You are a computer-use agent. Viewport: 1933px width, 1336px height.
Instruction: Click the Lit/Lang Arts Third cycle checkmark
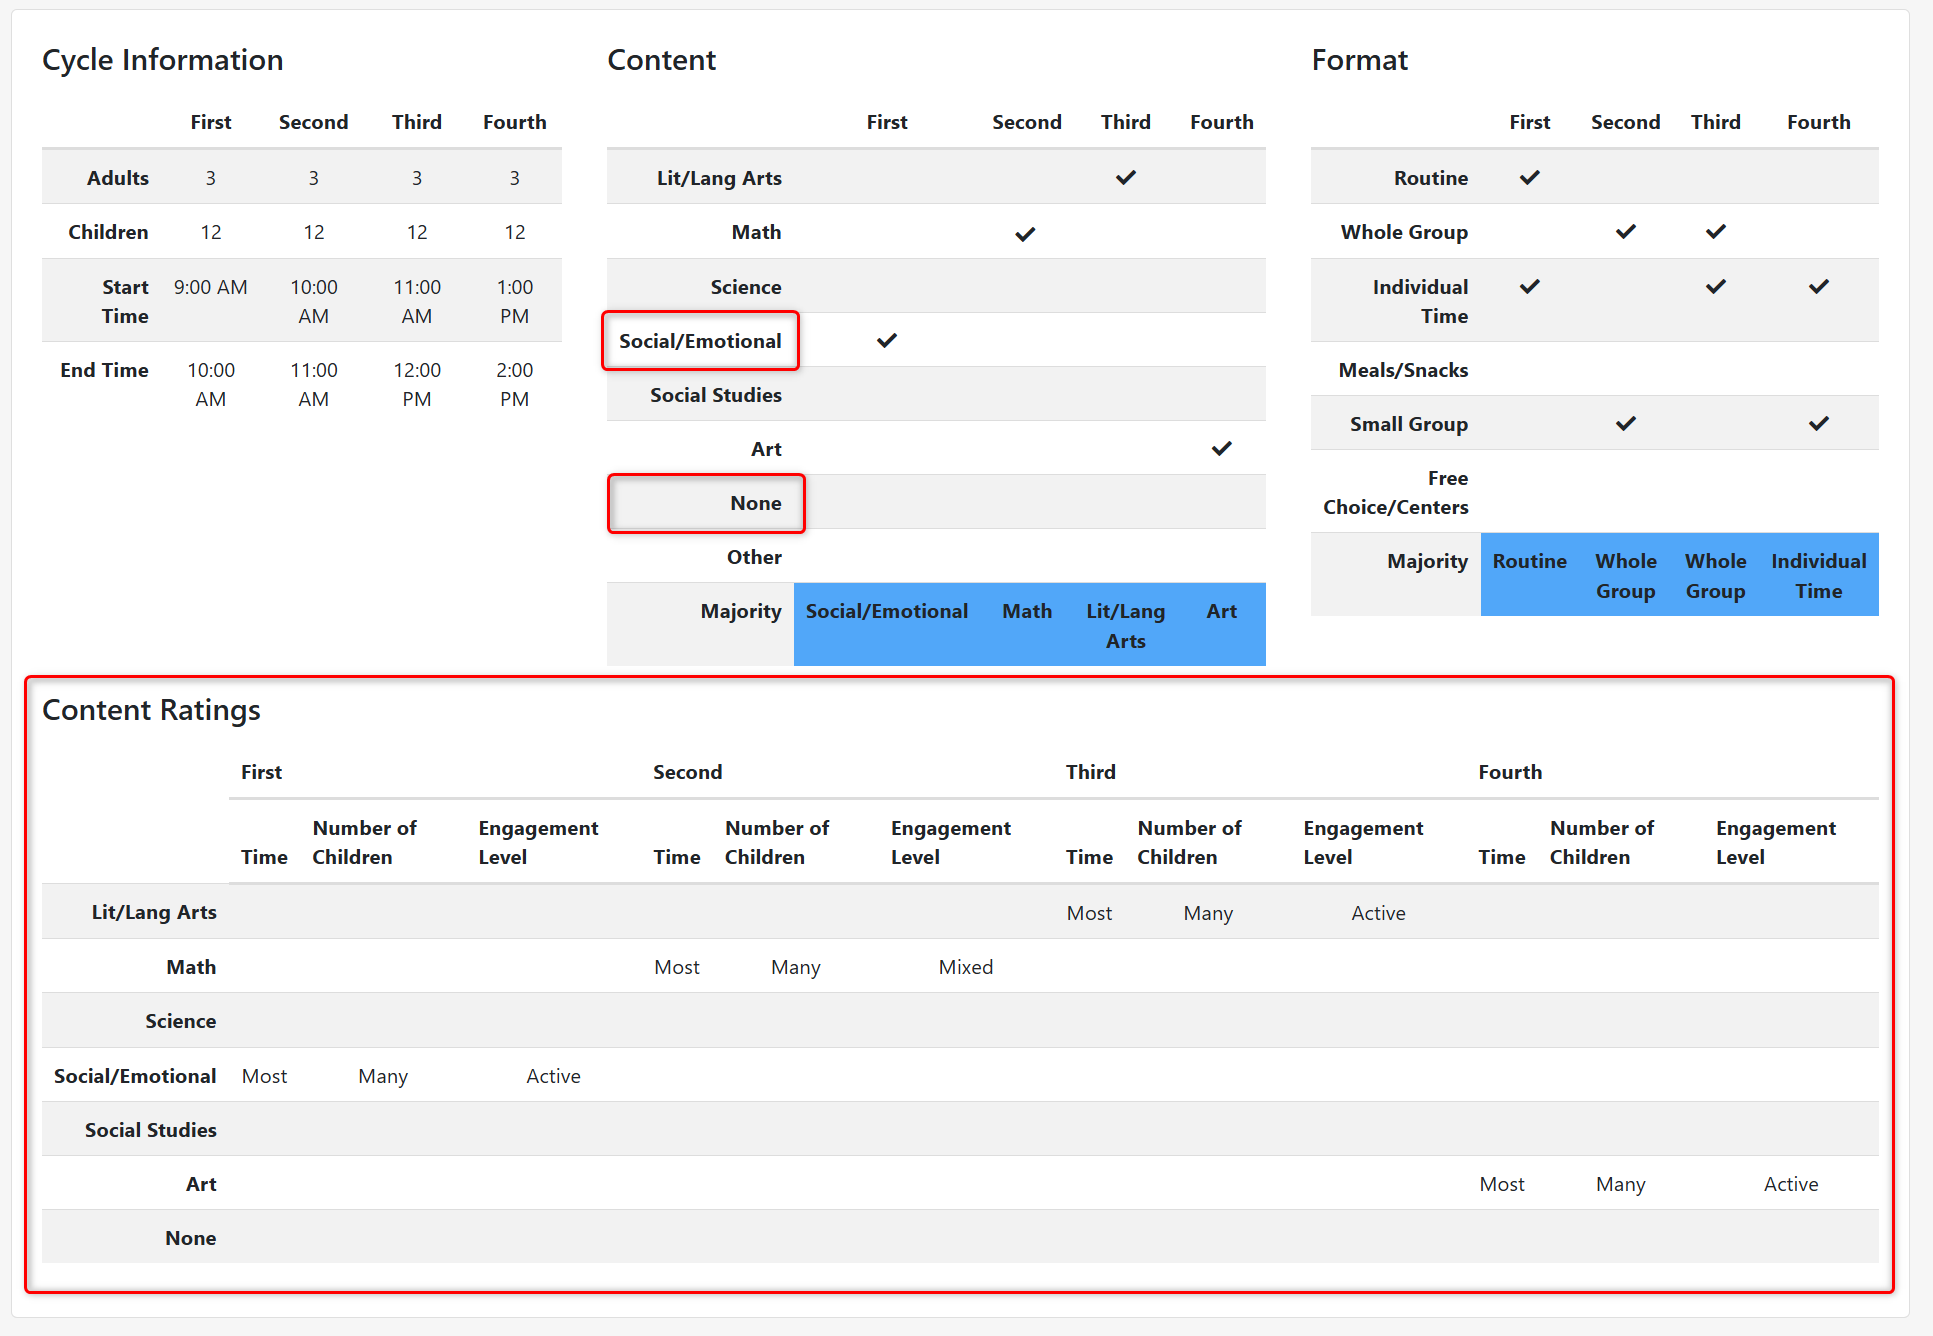[x=1125, y=178]
